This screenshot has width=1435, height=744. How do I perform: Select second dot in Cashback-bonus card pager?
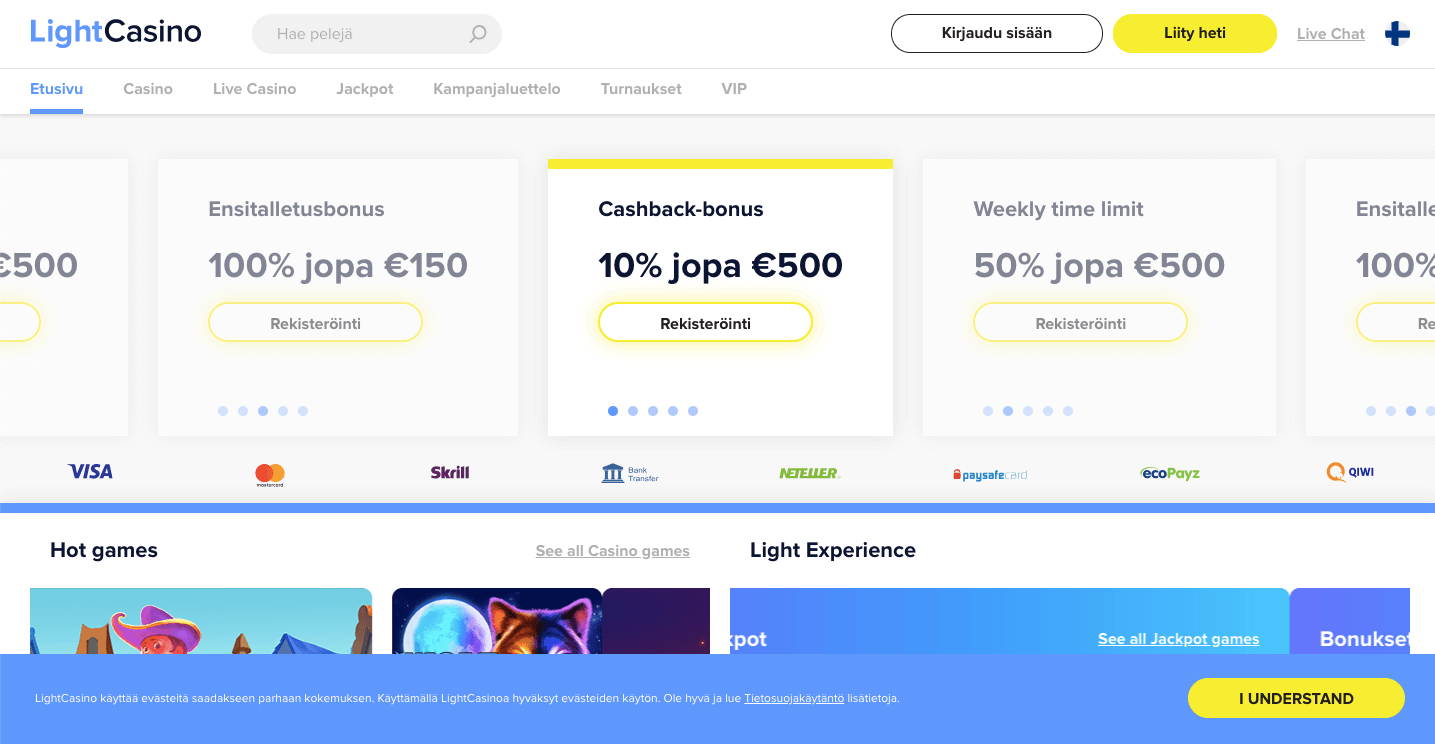pos(633,411)
